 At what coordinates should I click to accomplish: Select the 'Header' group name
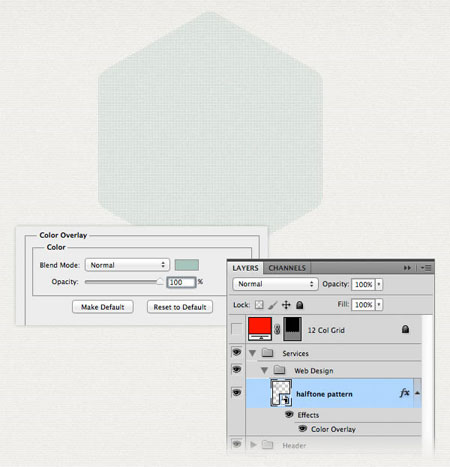tap(294, 445)
